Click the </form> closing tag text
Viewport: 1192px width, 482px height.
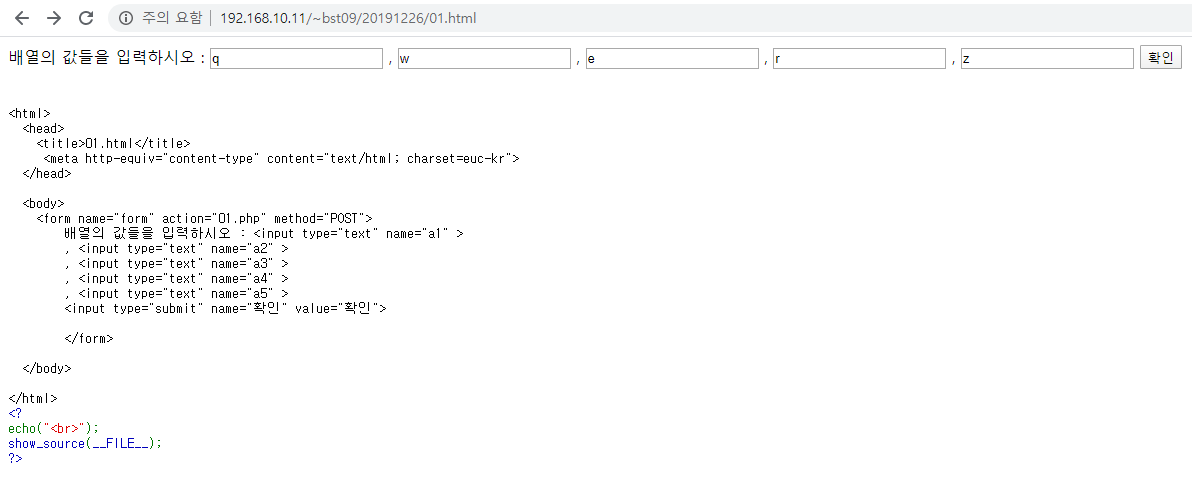[x=89, y=338]
